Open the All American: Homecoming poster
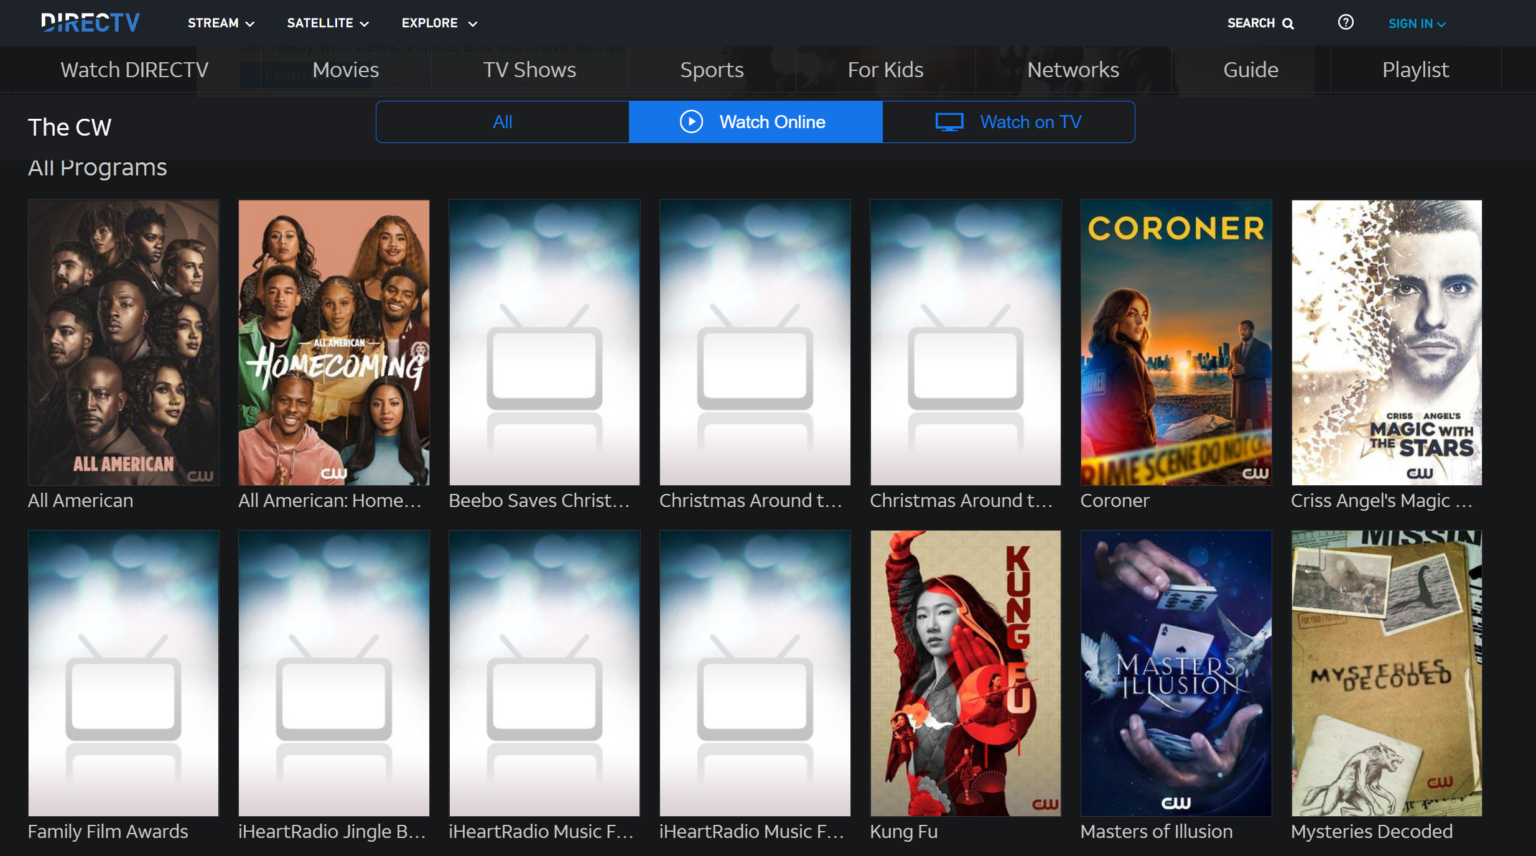Screen dimensions: 1536x856 [334, 342]
